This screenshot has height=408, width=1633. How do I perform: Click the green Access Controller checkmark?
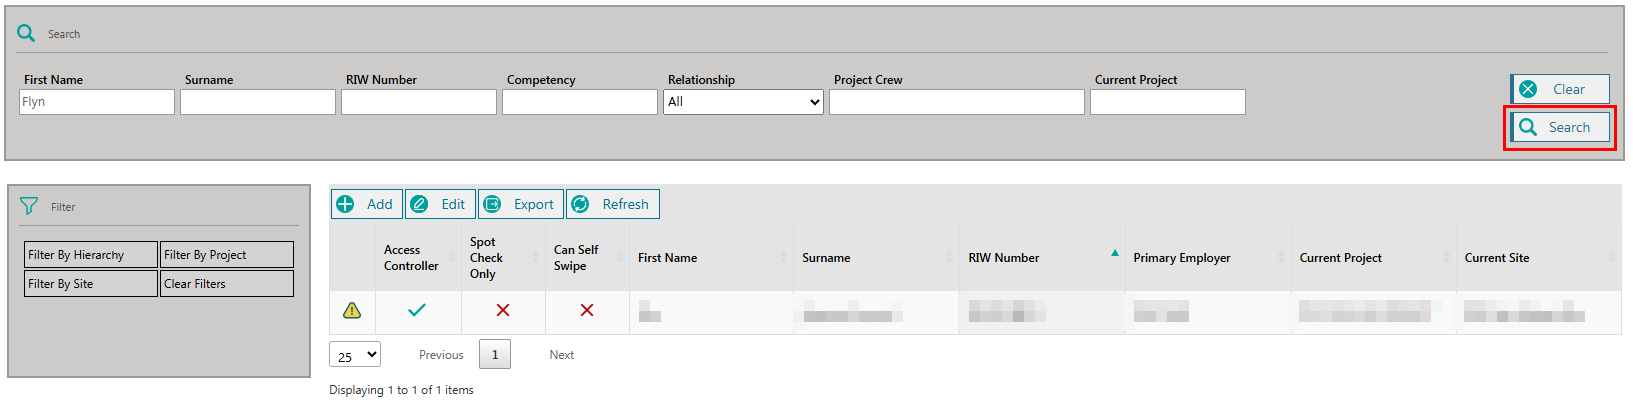(x=417, y=311)
